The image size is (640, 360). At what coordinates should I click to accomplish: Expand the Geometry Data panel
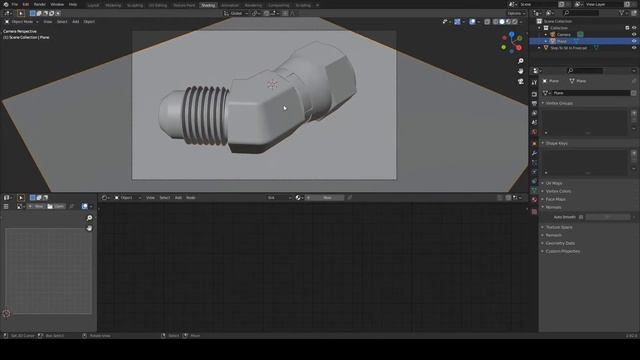click(560, 243)
